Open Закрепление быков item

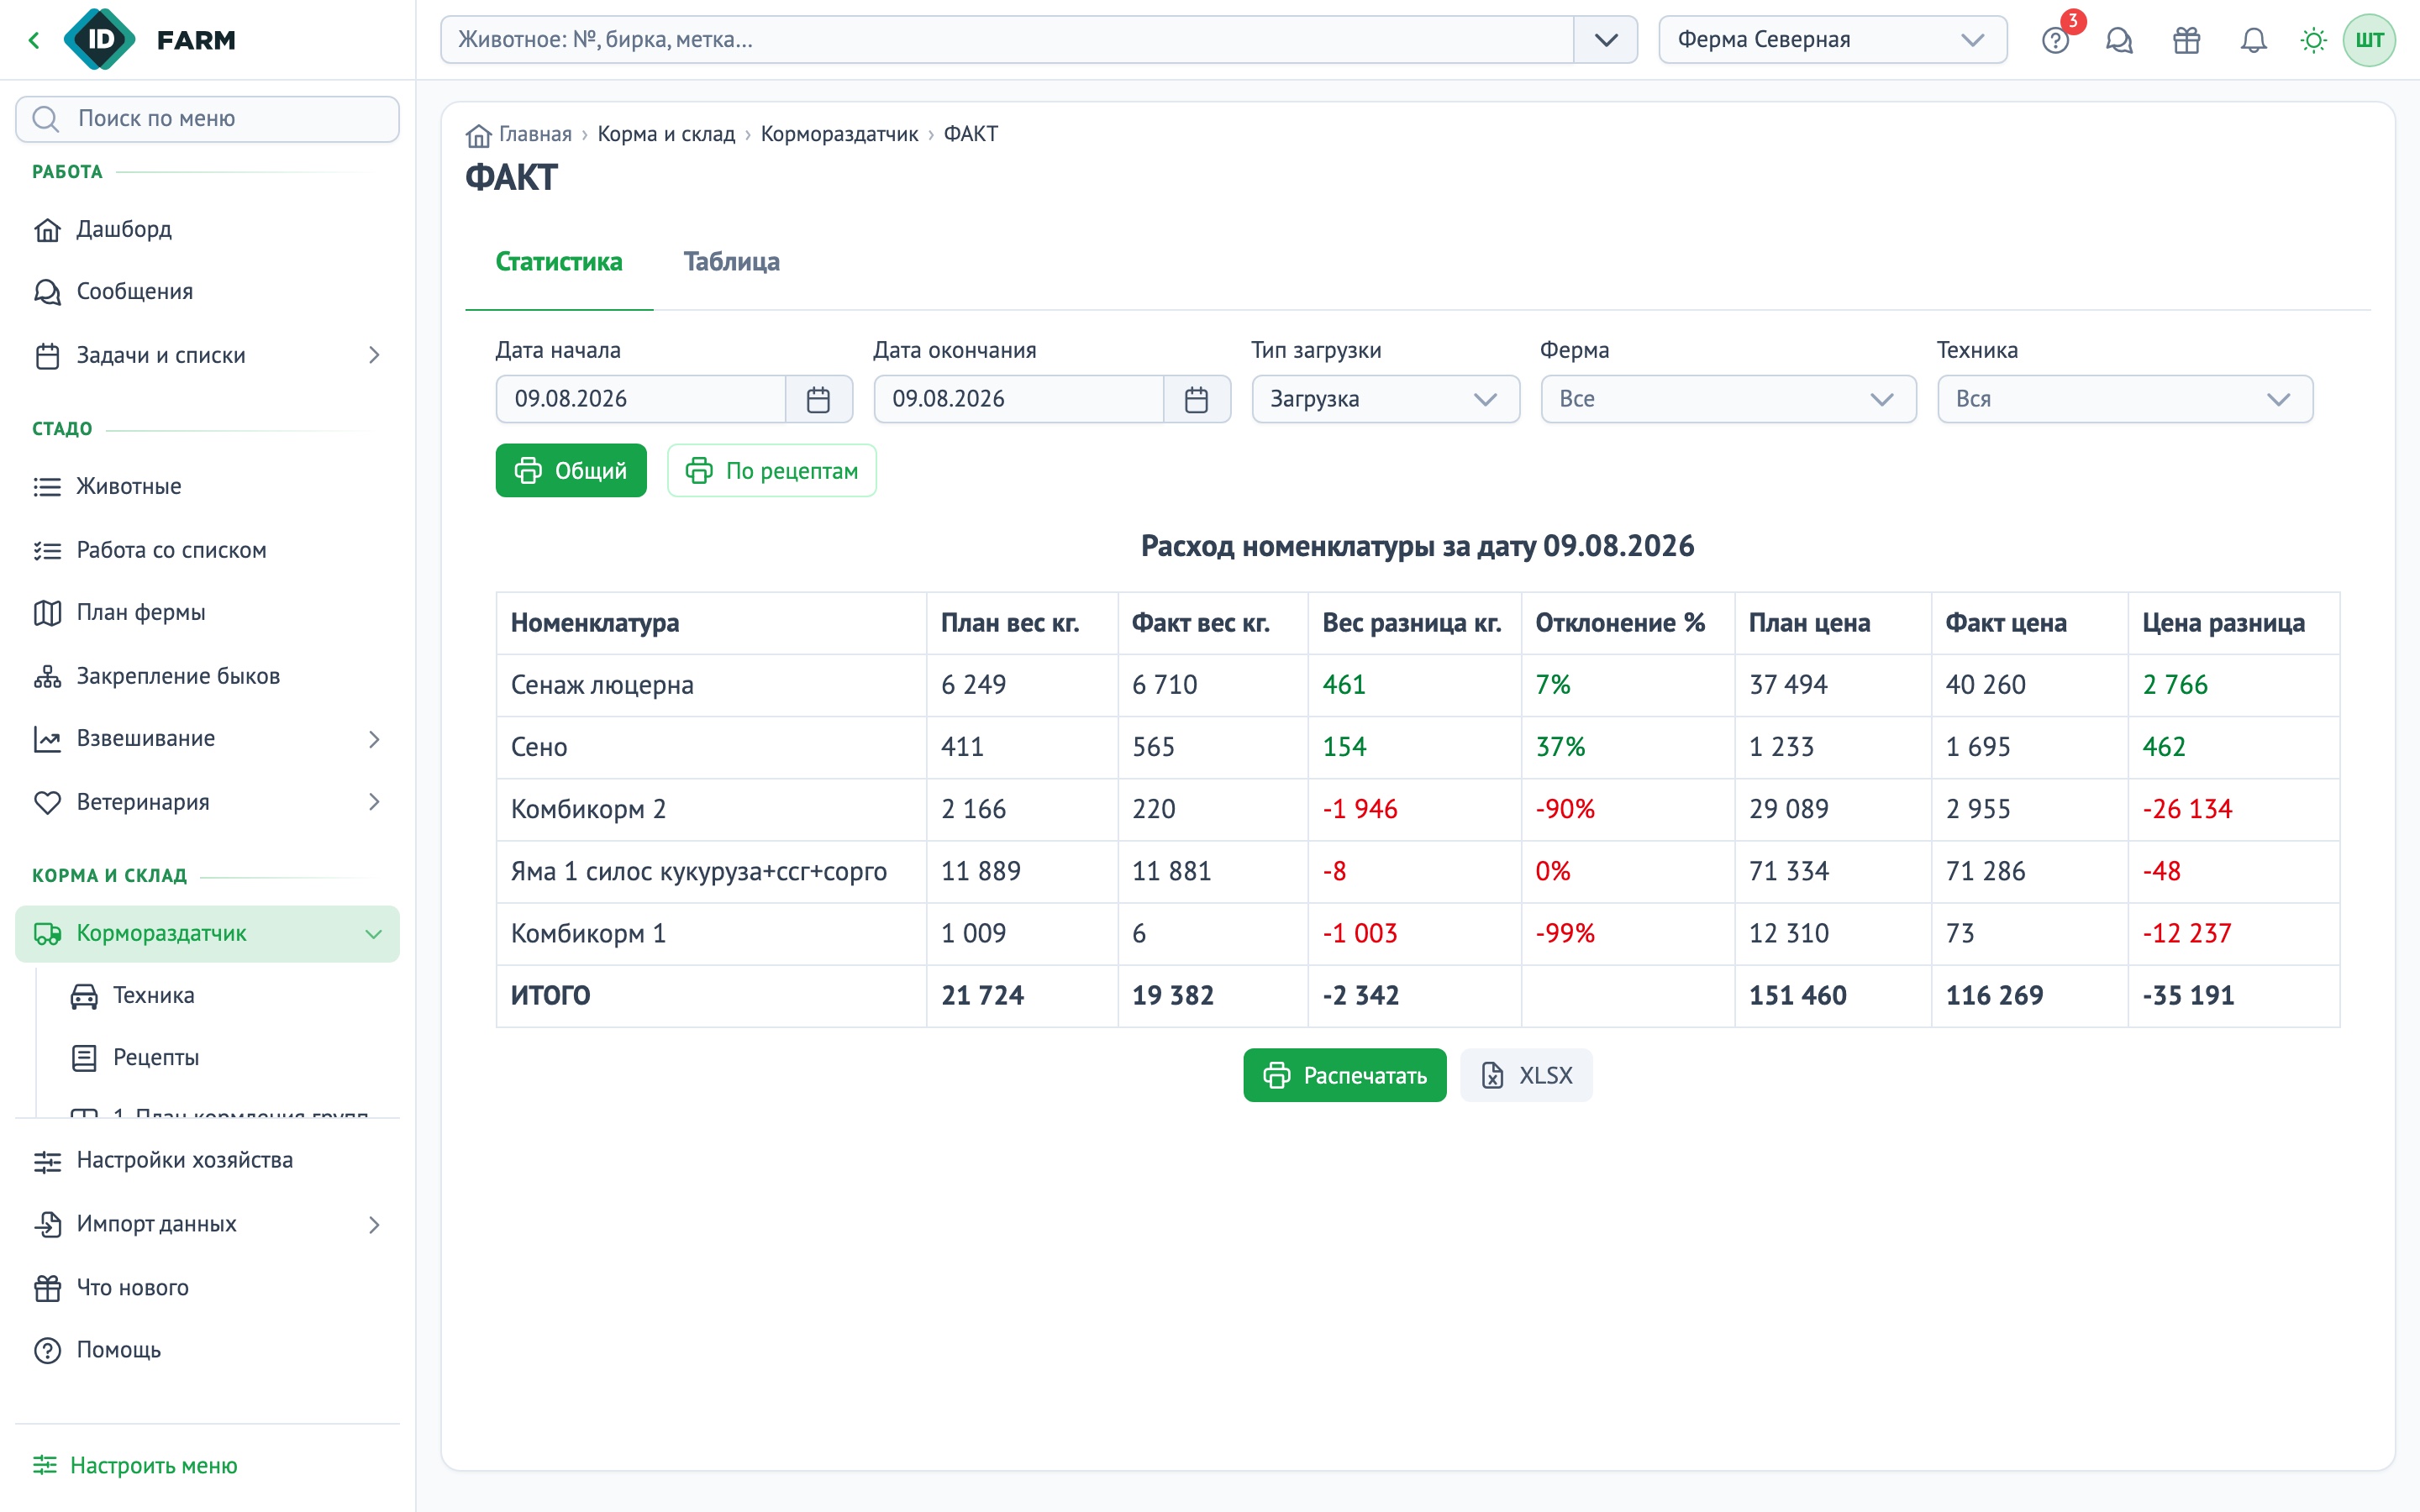tap(207, 676)
